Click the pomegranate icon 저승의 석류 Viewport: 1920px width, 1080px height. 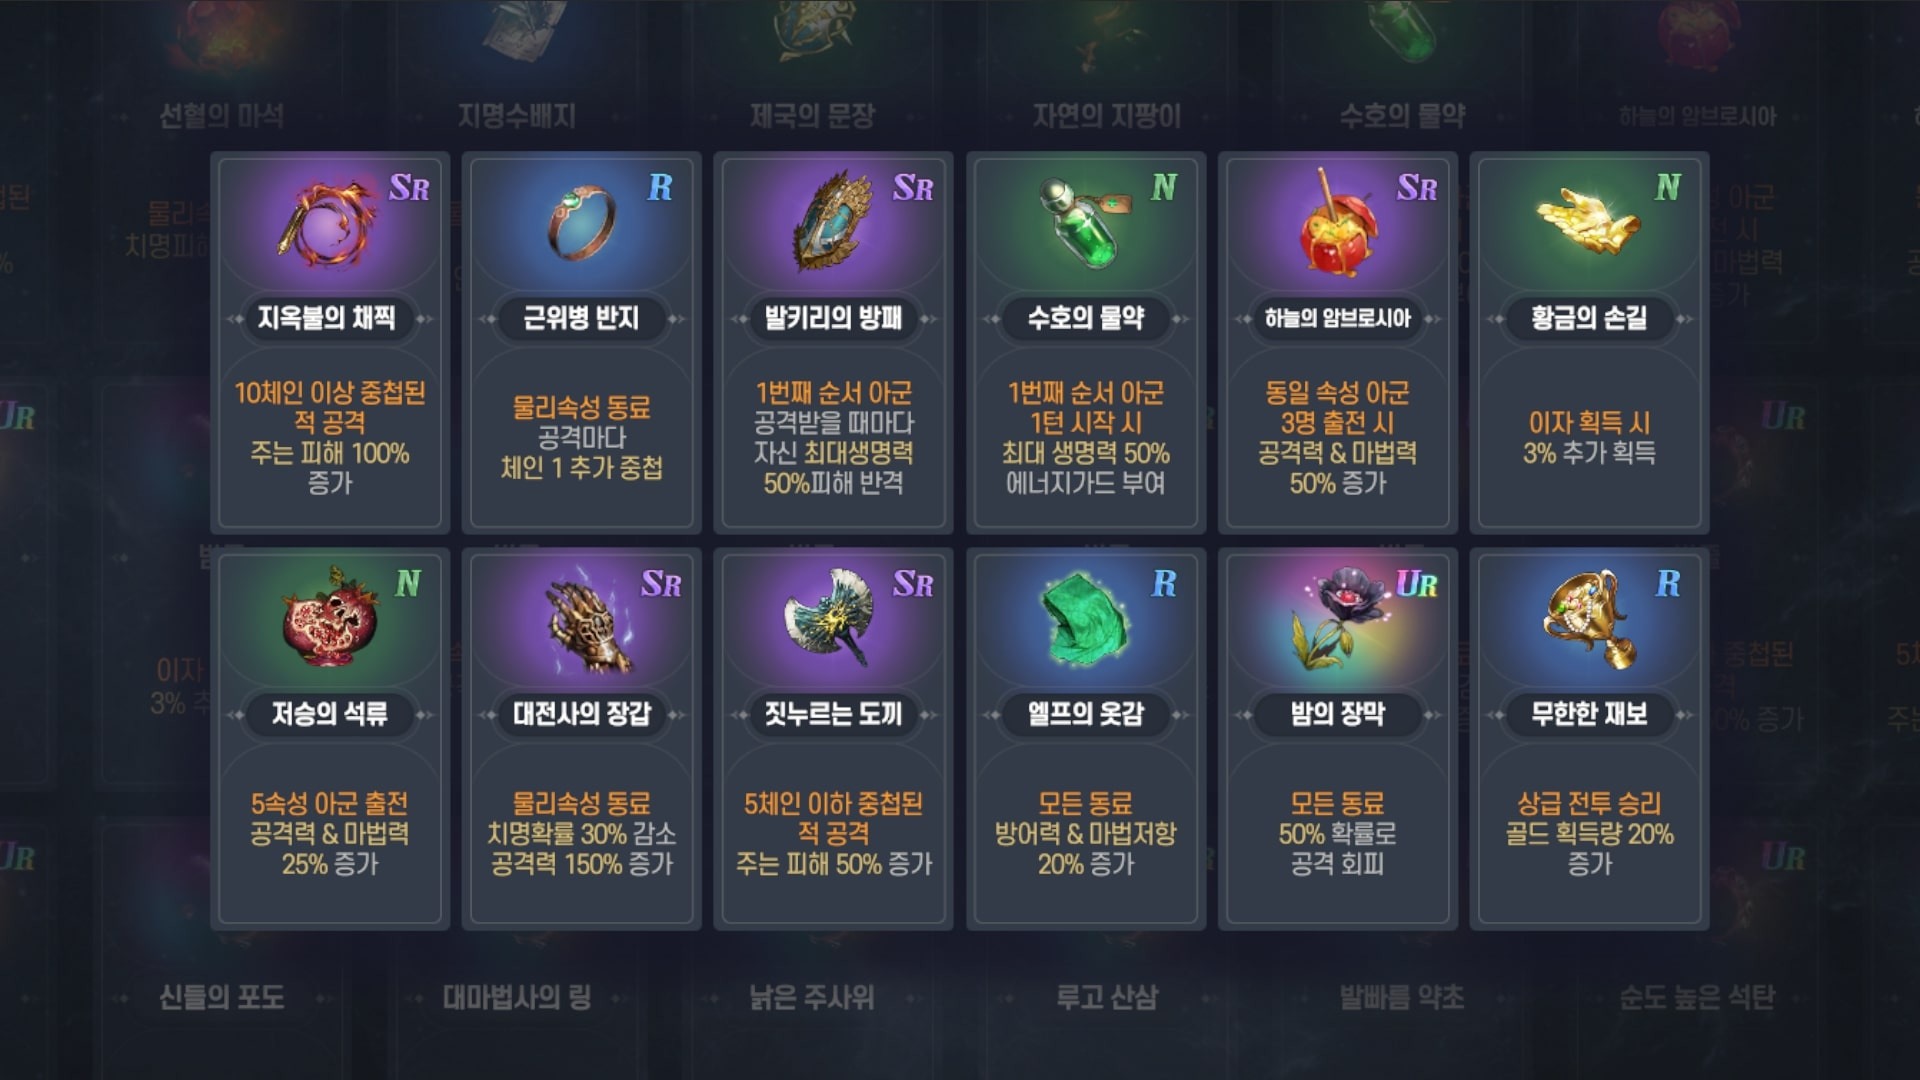[x=329, y=618]
